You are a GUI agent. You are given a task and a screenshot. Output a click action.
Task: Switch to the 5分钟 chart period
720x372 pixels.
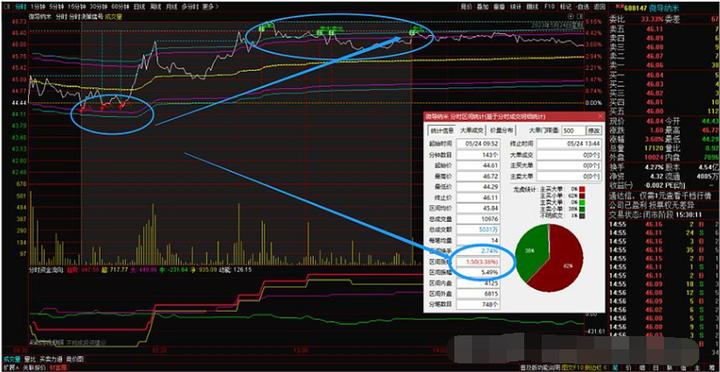pyautogui.click(x=56, y=7)
